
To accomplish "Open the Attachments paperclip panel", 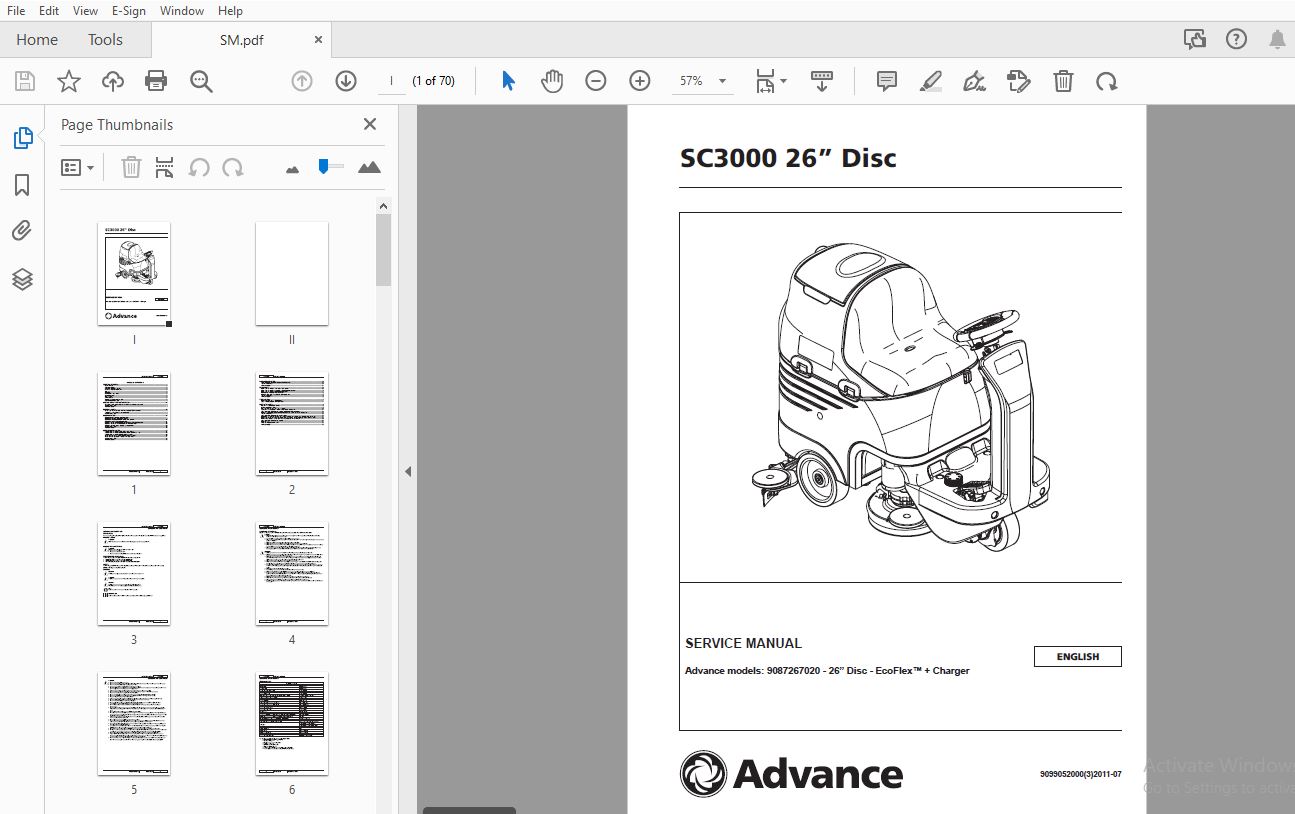I will click(x=22, y=232).
